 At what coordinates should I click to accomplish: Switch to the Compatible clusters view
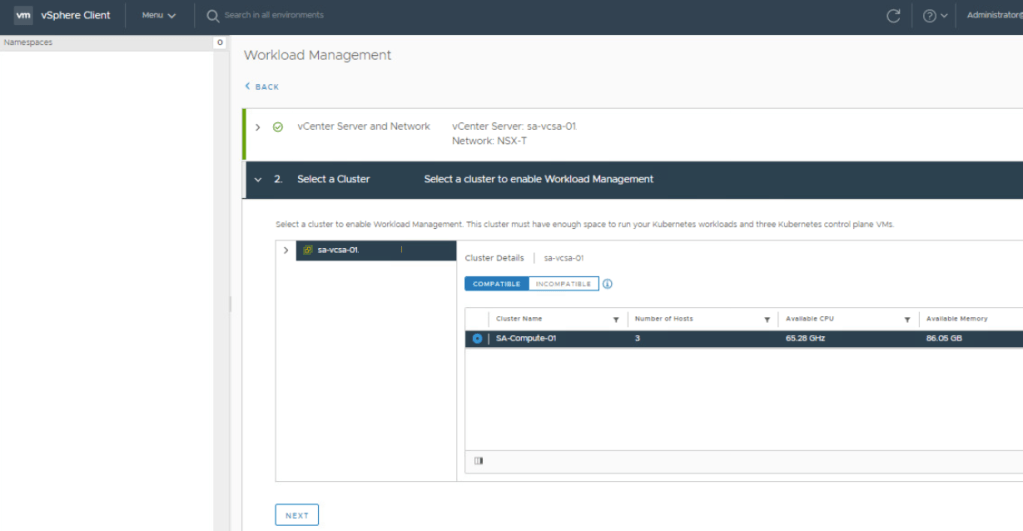click(x=496, y=284)
